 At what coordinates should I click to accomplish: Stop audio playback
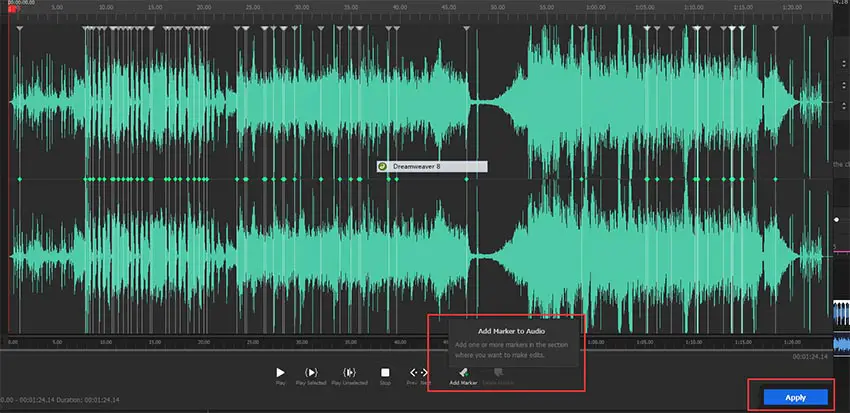click(385, 372)
